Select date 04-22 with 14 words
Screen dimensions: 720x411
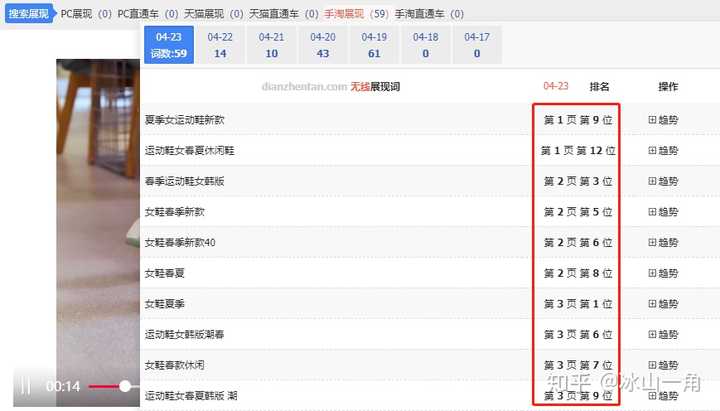click(220, 45)
